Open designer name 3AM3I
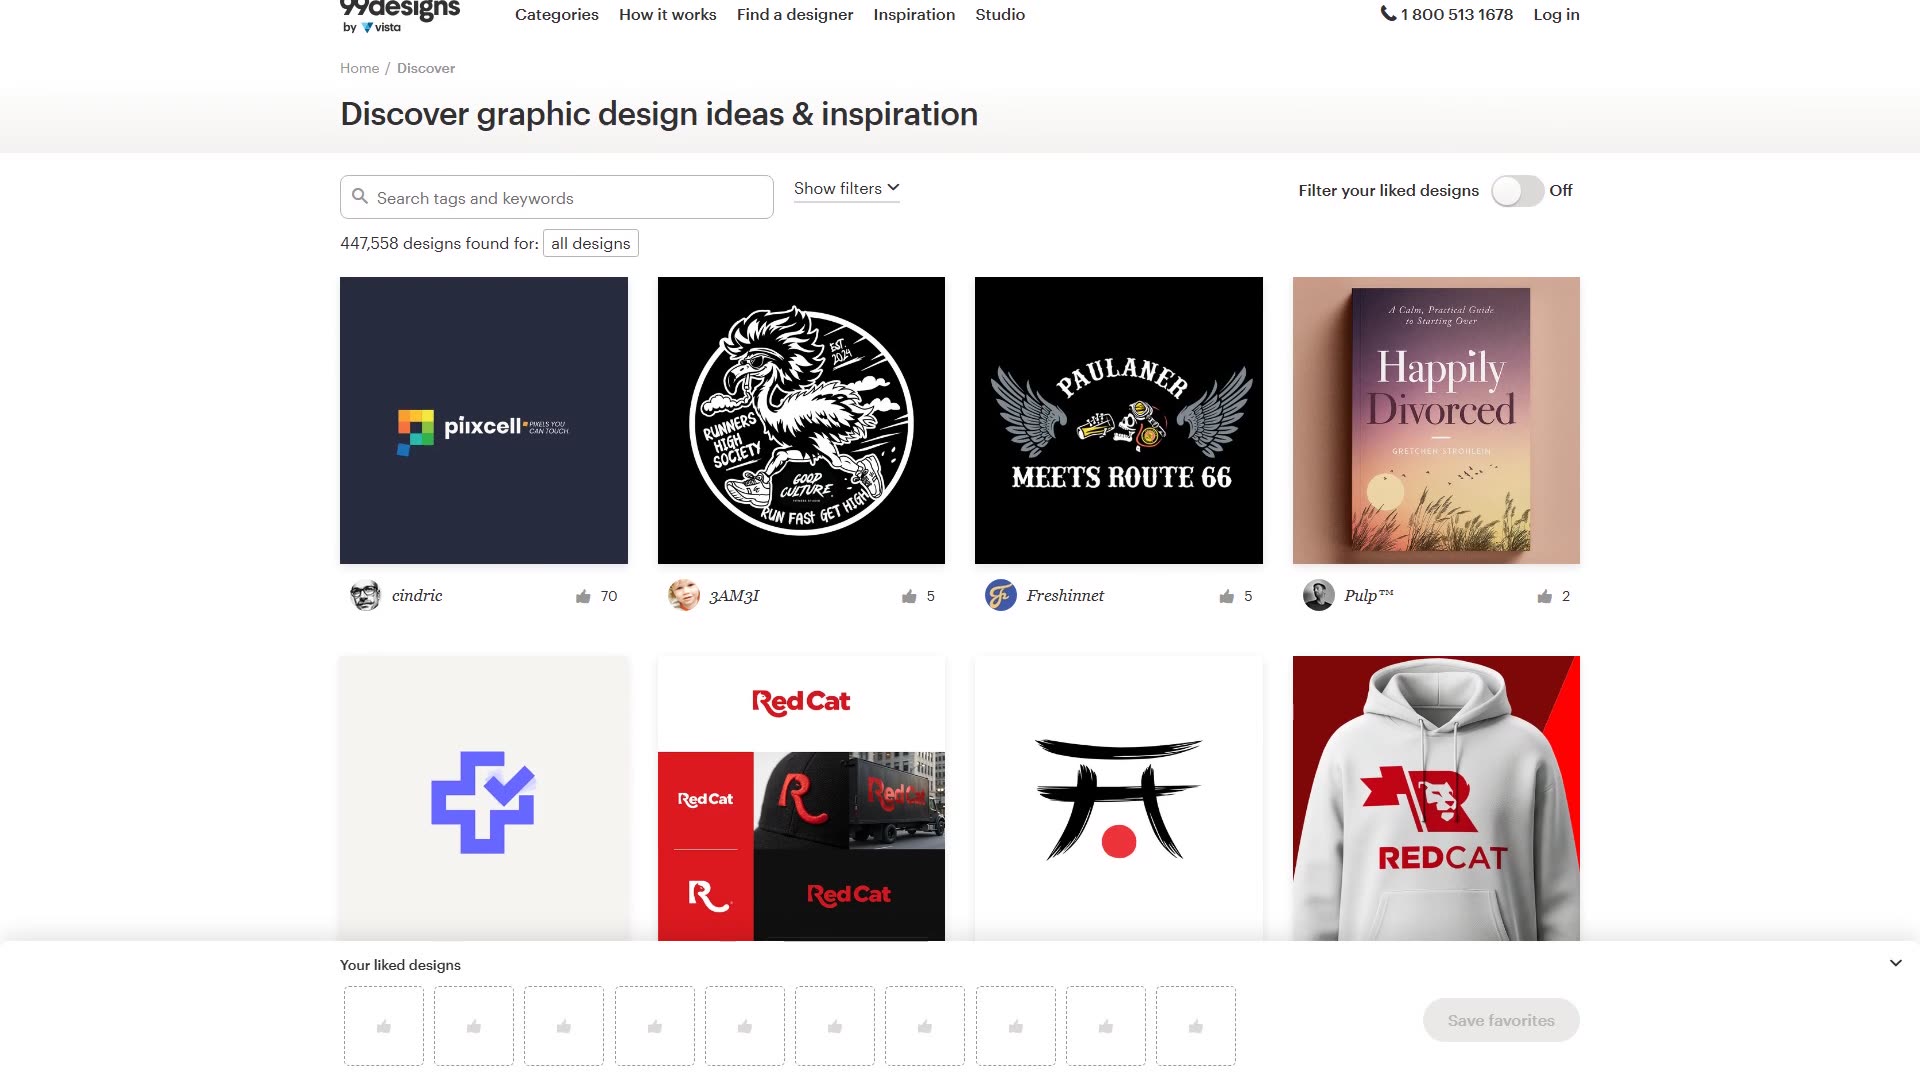 click(734, 595)
